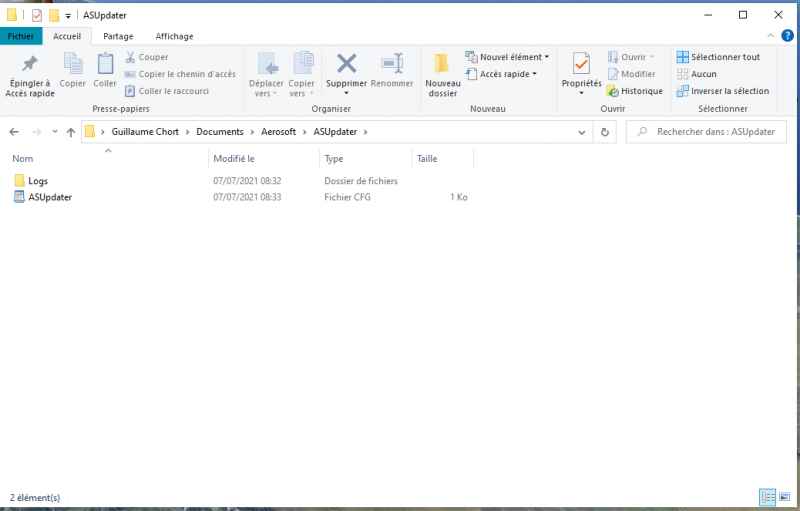
Task: Switch to the Partage ribbon tab
Action: click(118, 36)
